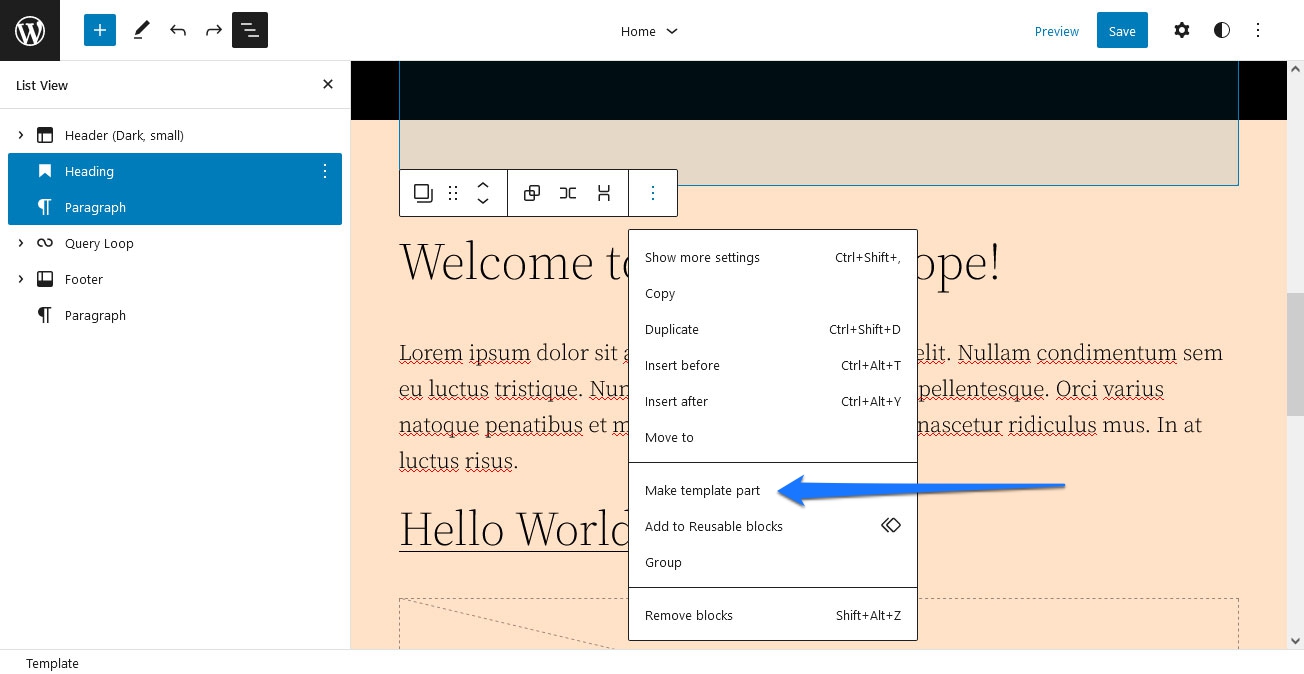
Task: Open the Styles half-moon panel
Action: tap(1222, 30)
